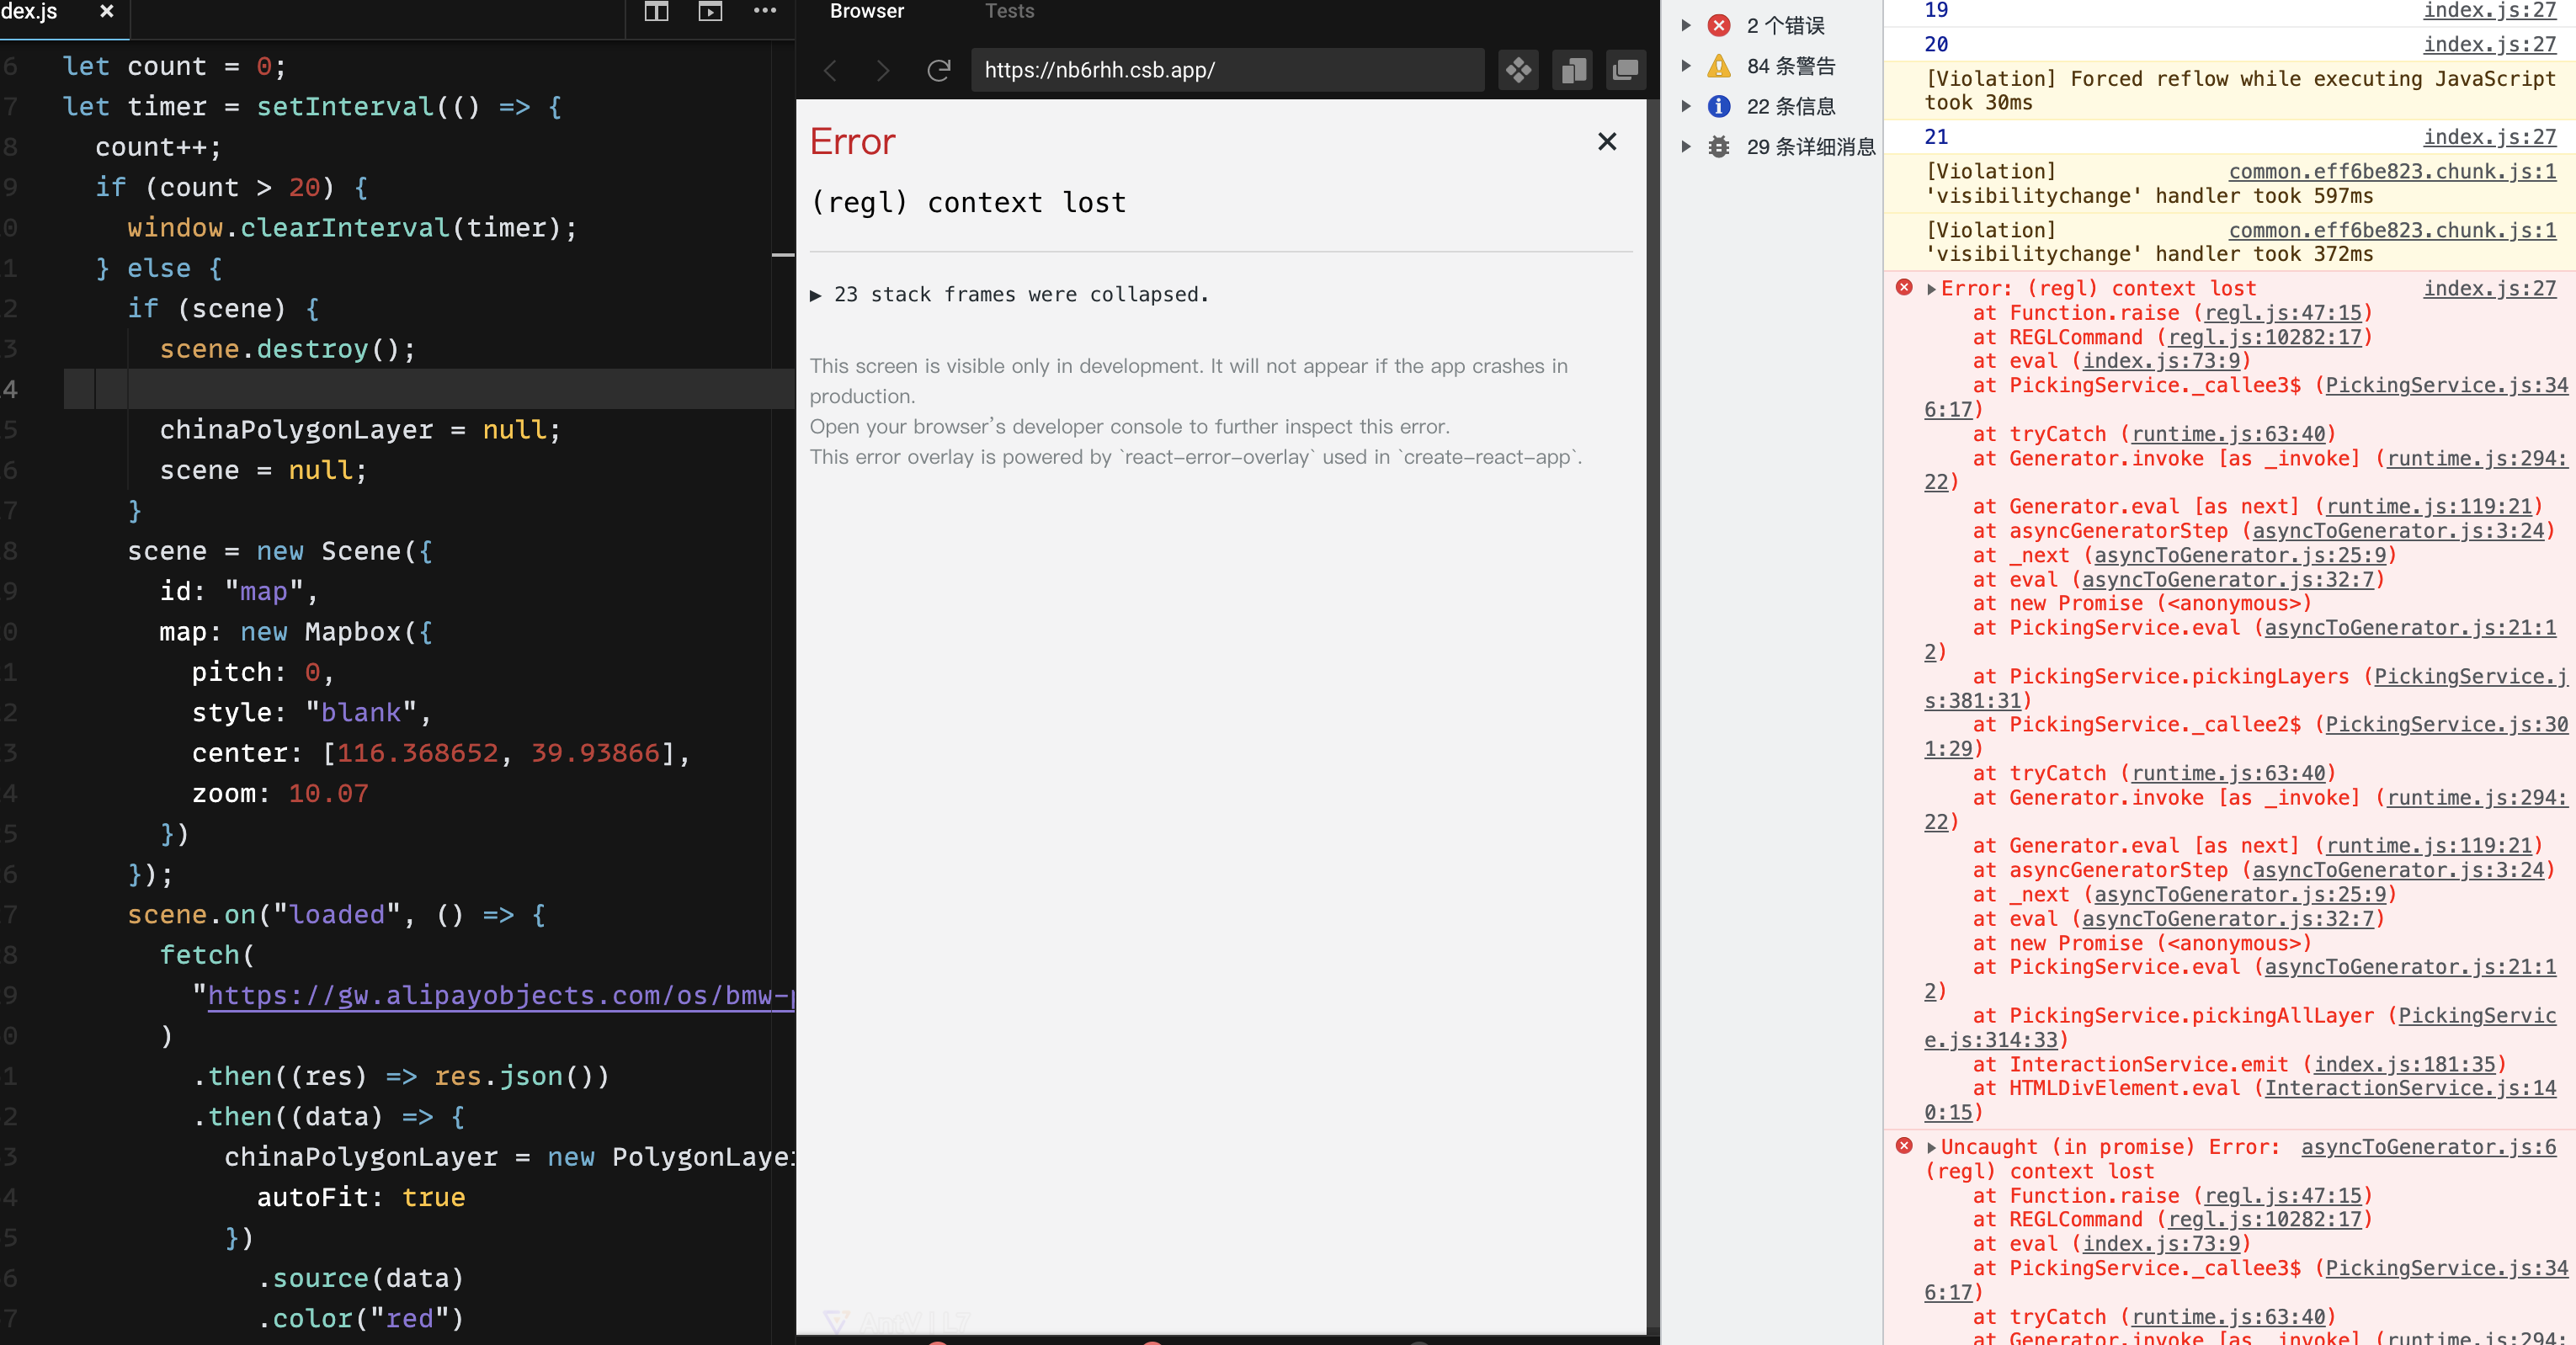
Task: Toggle responsive preview mode icon
Action: coord(1572,70)
